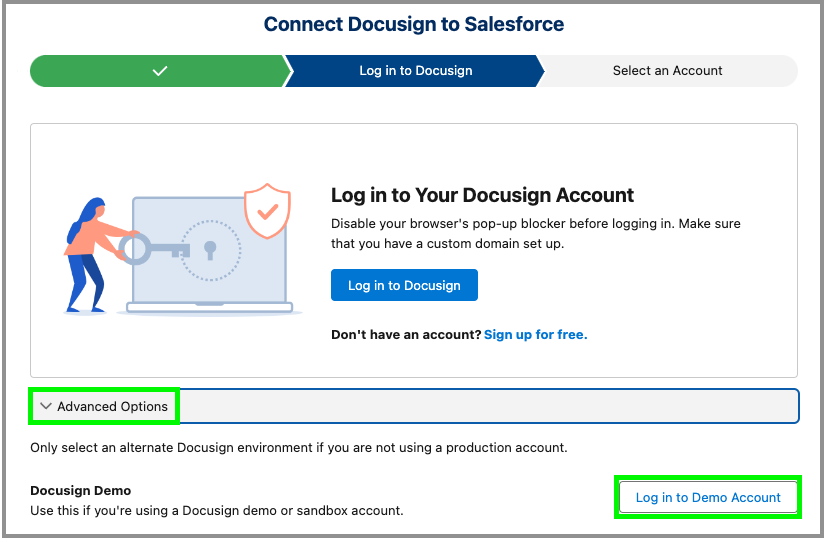
Task: Click the pop-up blocker instruction text
Action: (x=535, y=233)
